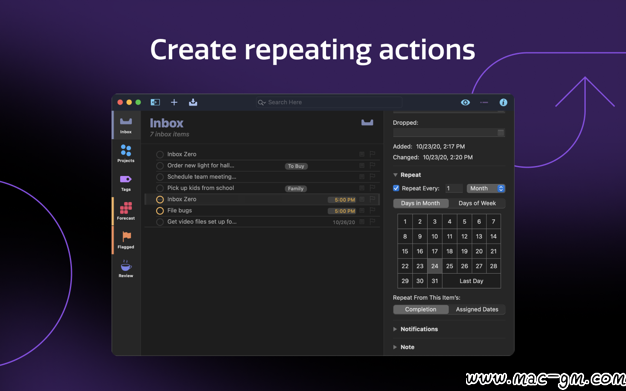
Task: Click the Dropped date field
Action: pyautogui.click(x=449, y=133)
